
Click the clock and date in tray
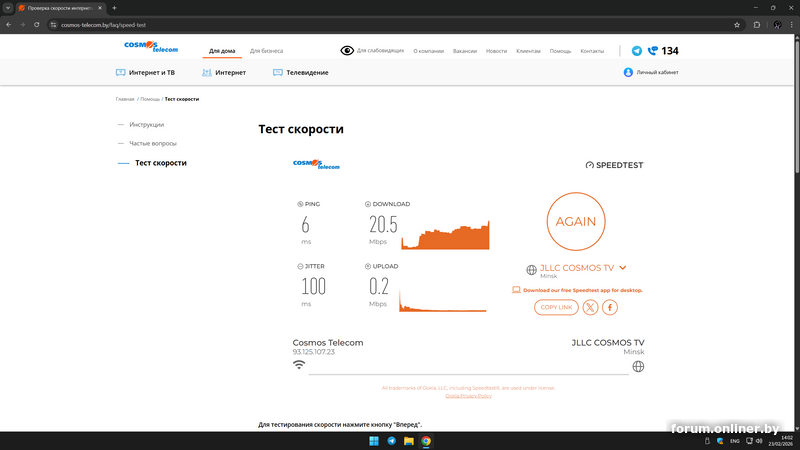pos(781,441)
